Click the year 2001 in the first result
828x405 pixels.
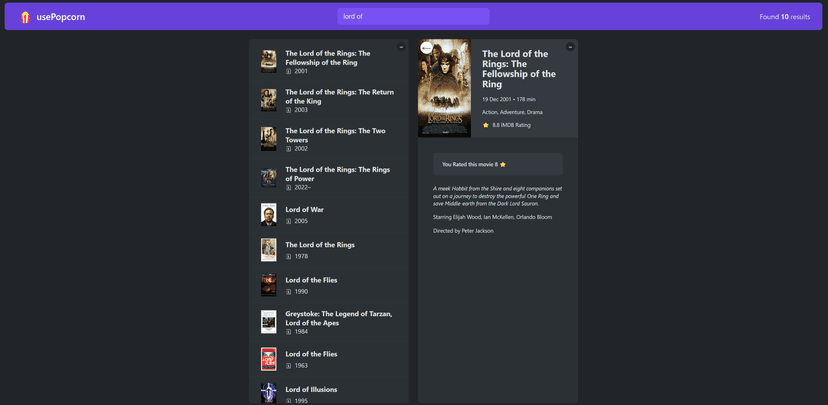[x=301, y=71]
